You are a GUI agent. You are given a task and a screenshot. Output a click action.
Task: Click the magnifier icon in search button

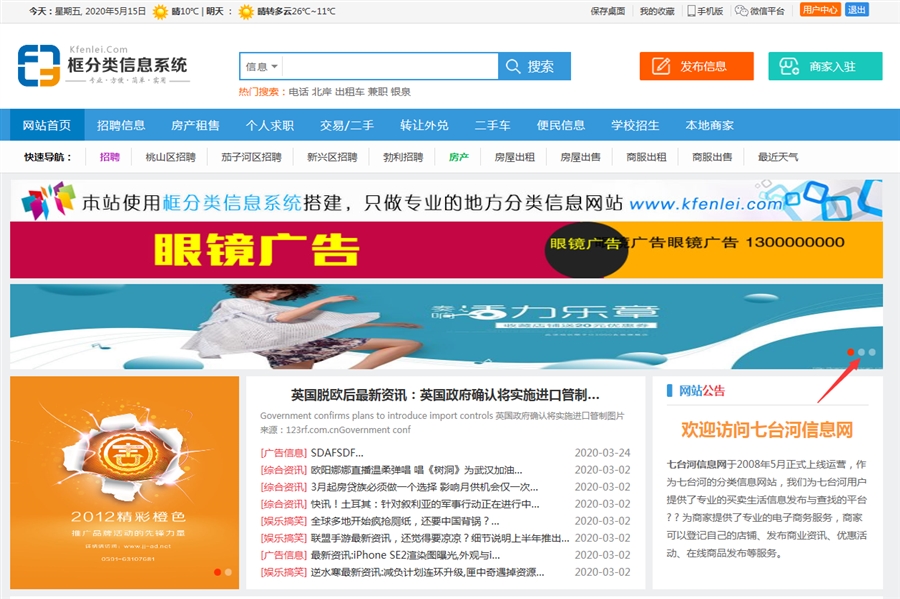pos(513,67)
